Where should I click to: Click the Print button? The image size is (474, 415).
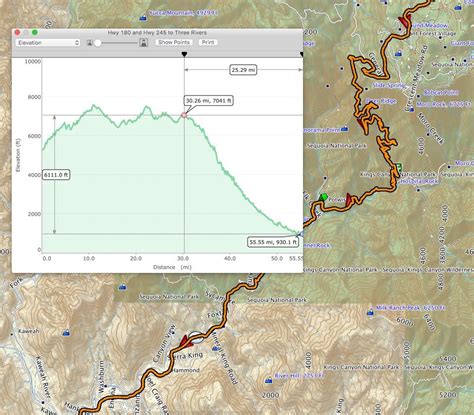coord(208,42)
